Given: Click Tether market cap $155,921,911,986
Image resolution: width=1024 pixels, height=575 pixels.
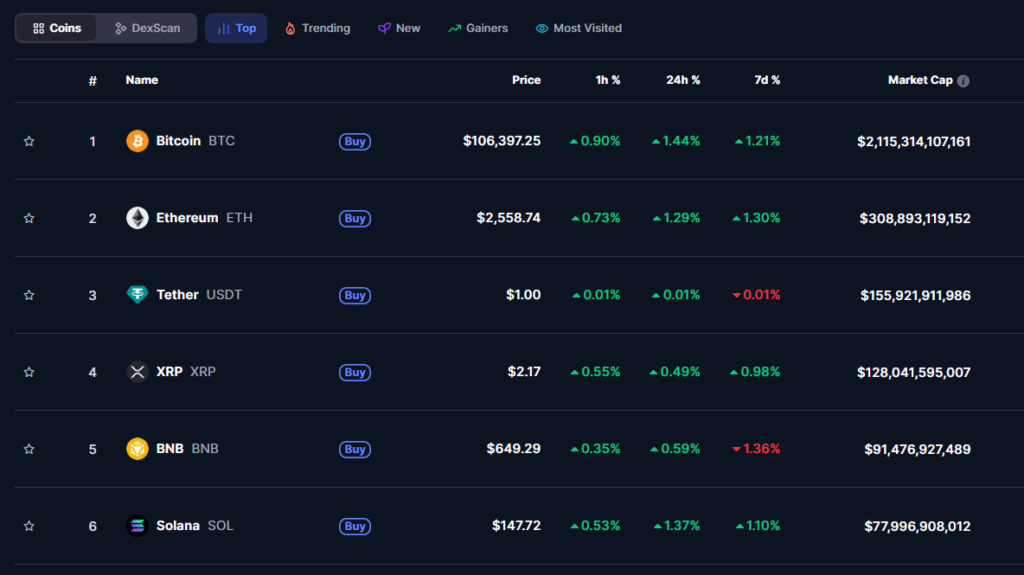Looking at the screenshot, I should [916, 295].
